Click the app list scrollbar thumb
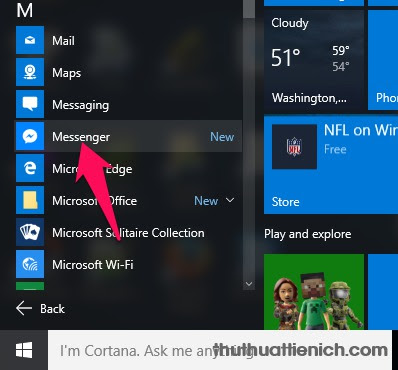This screenshot has width=398, height=370. pos(249,9)
